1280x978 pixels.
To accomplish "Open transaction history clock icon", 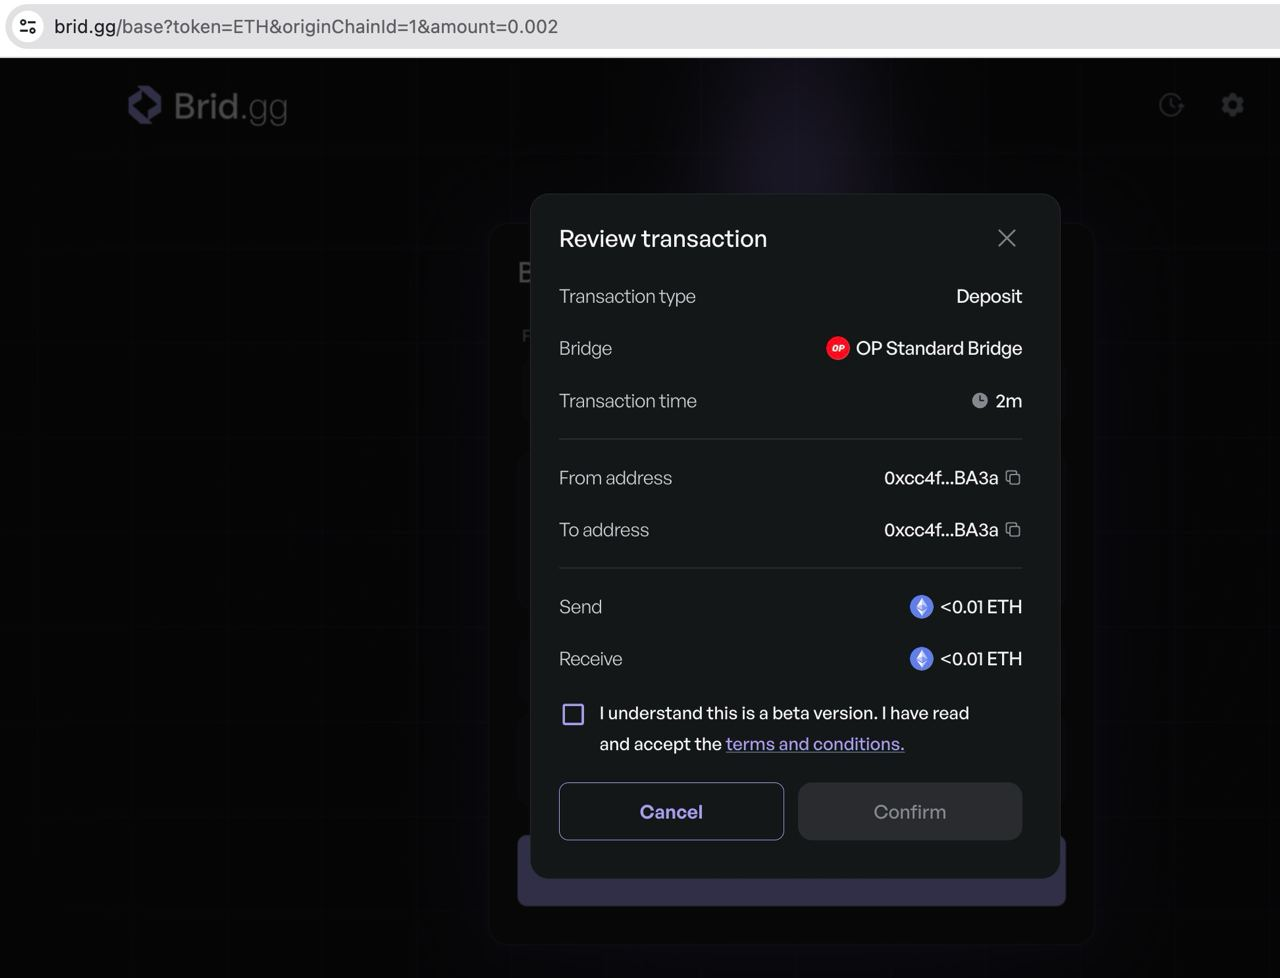I will 1171,105.
